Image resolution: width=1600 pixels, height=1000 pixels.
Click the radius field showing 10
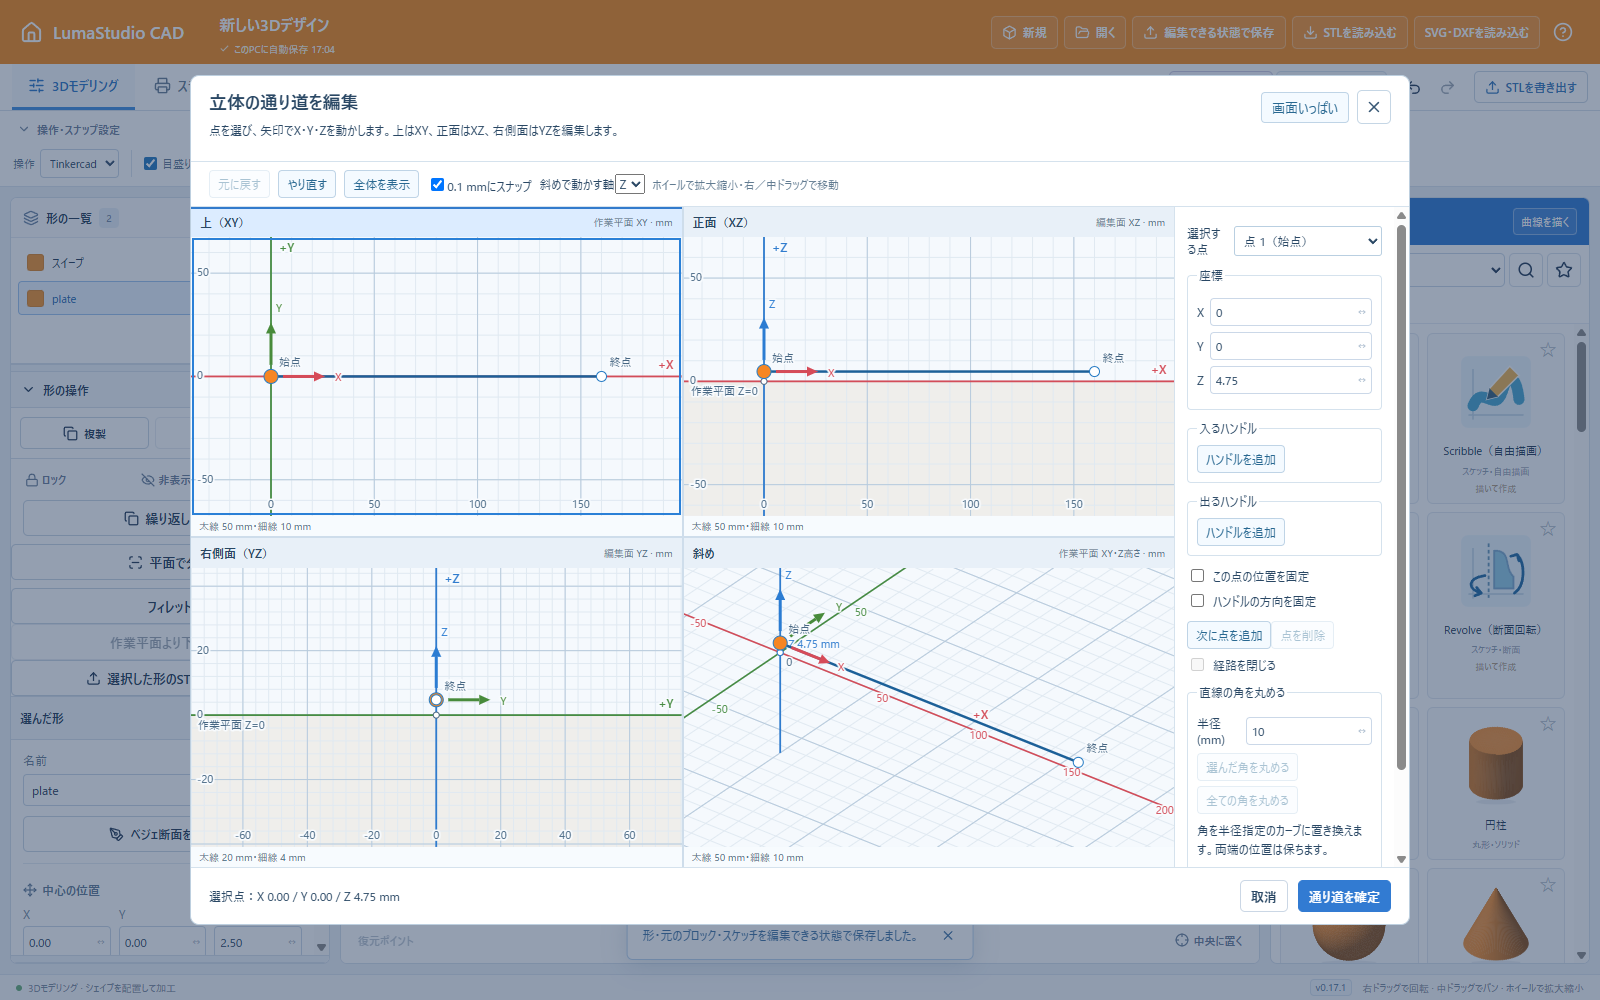1309,732
